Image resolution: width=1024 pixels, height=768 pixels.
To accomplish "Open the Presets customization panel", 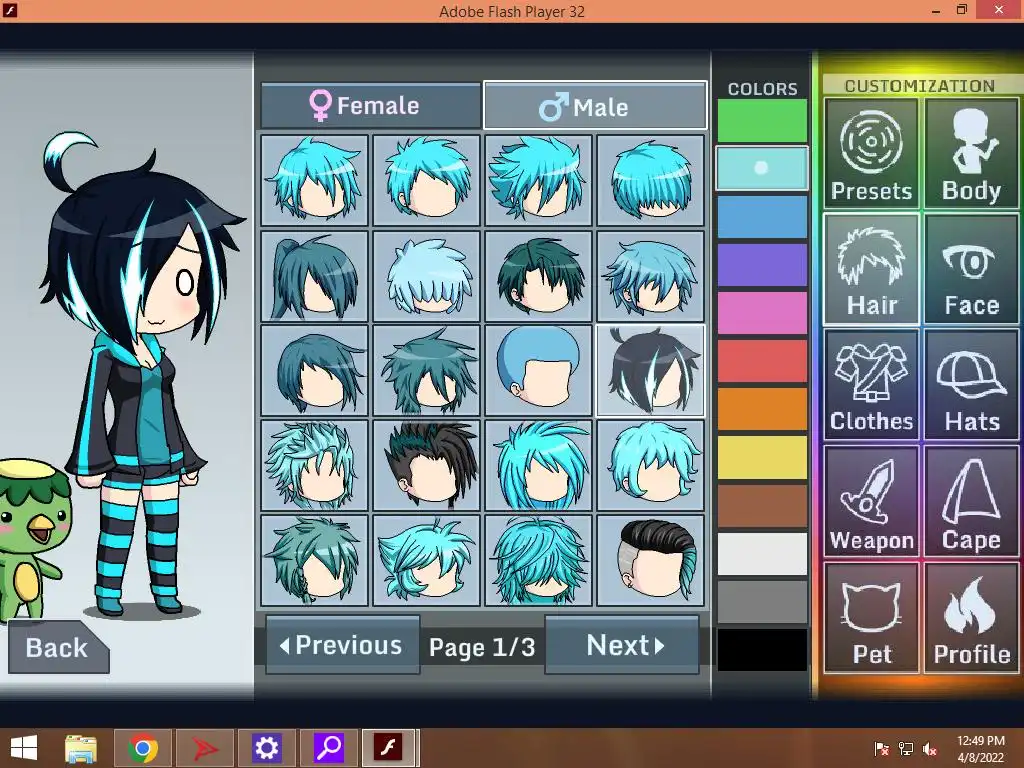I will click(871, 153).
